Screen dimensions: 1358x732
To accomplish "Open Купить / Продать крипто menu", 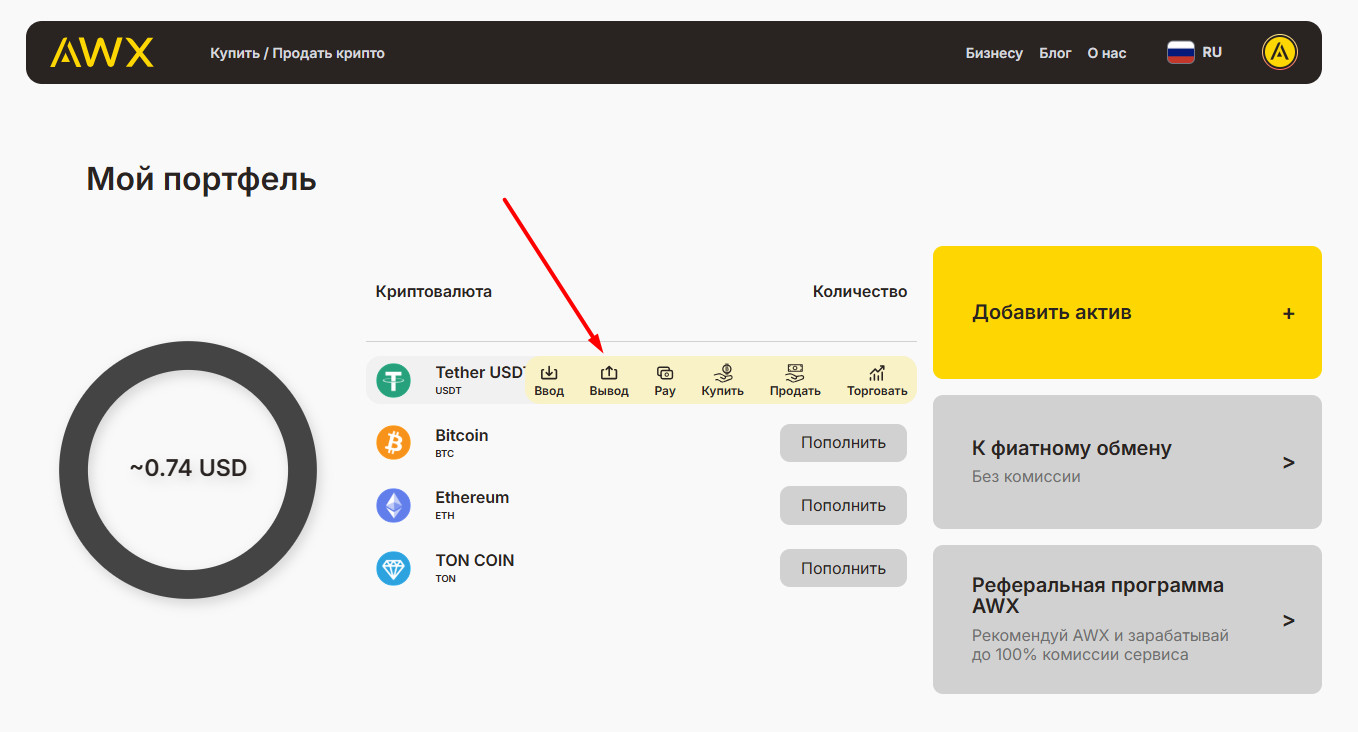I will pos(297,53).
